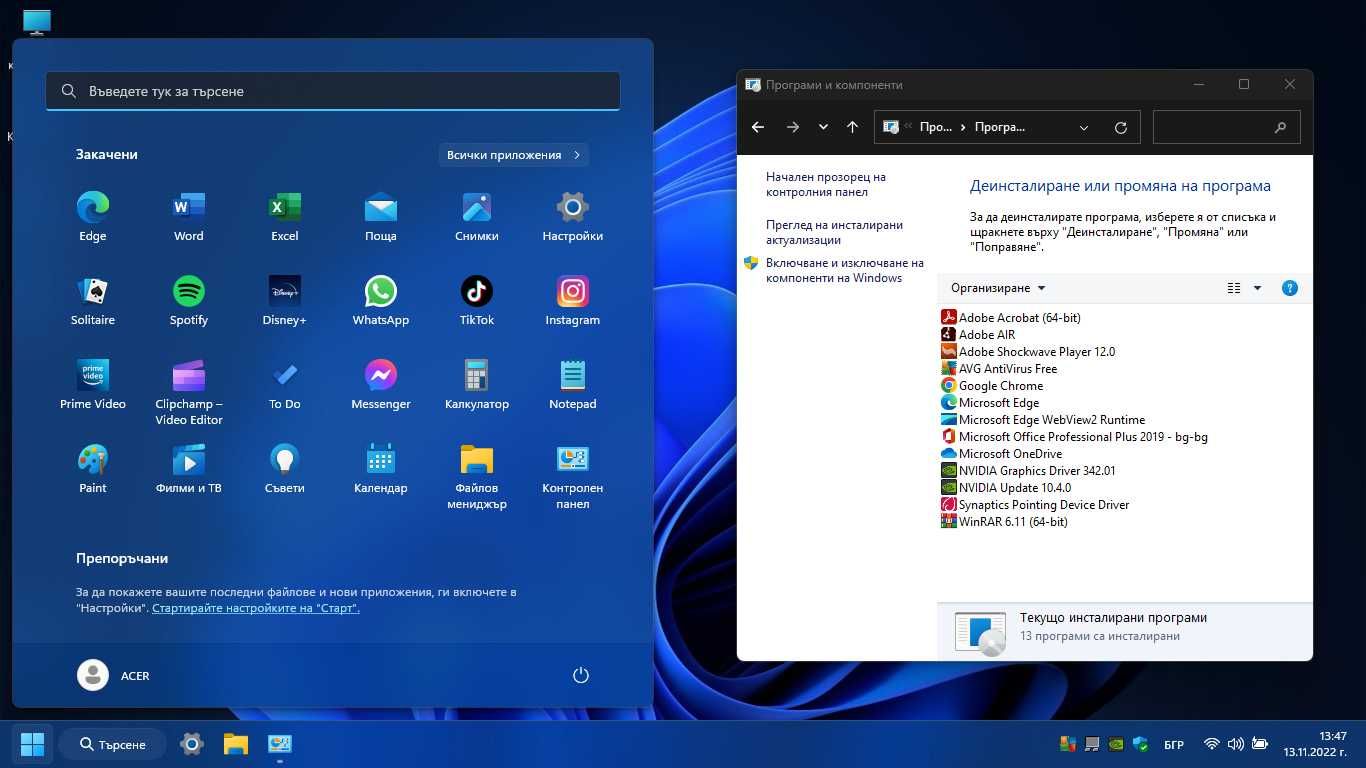Open Clipchamp Video Editor
The height and width of the screenshot is (768, 1366).
(x=189, y=393)
